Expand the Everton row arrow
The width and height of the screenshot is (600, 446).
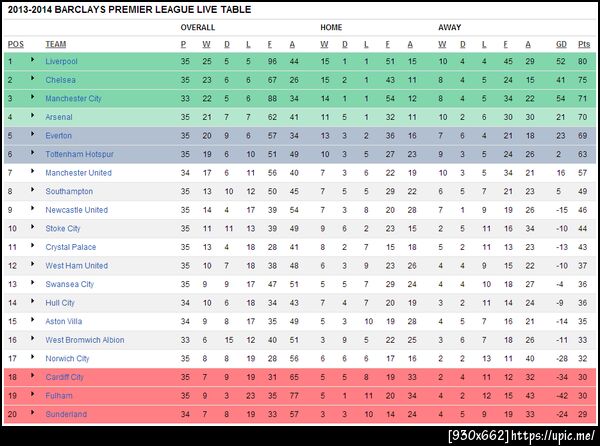[32, 135]
